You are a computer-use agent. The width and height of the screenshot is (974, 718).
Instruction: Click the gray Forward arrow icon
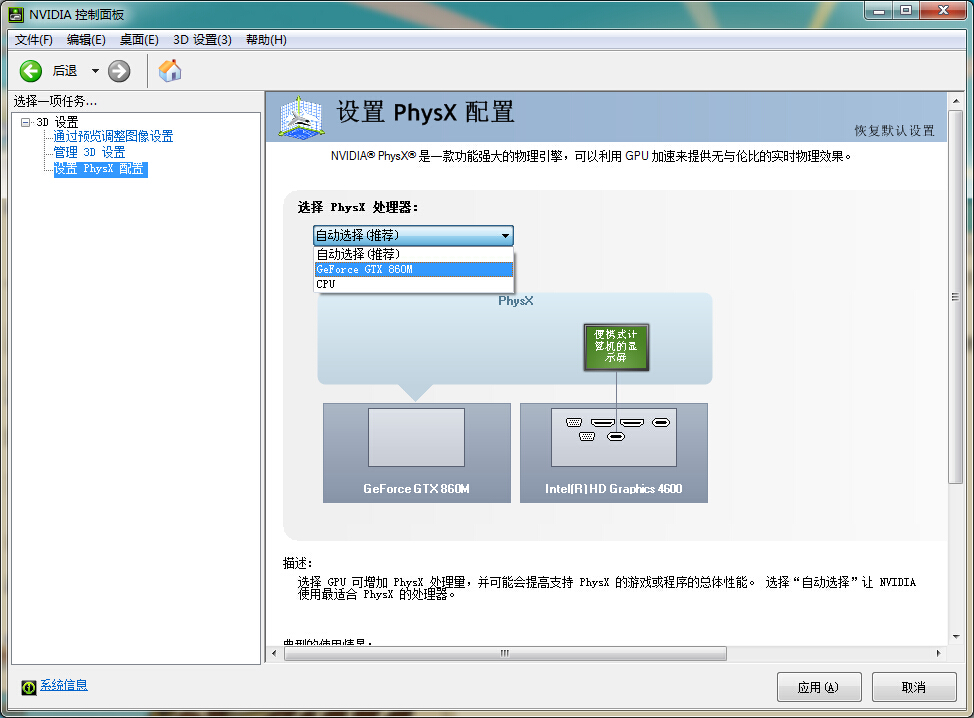coord(119,71)
